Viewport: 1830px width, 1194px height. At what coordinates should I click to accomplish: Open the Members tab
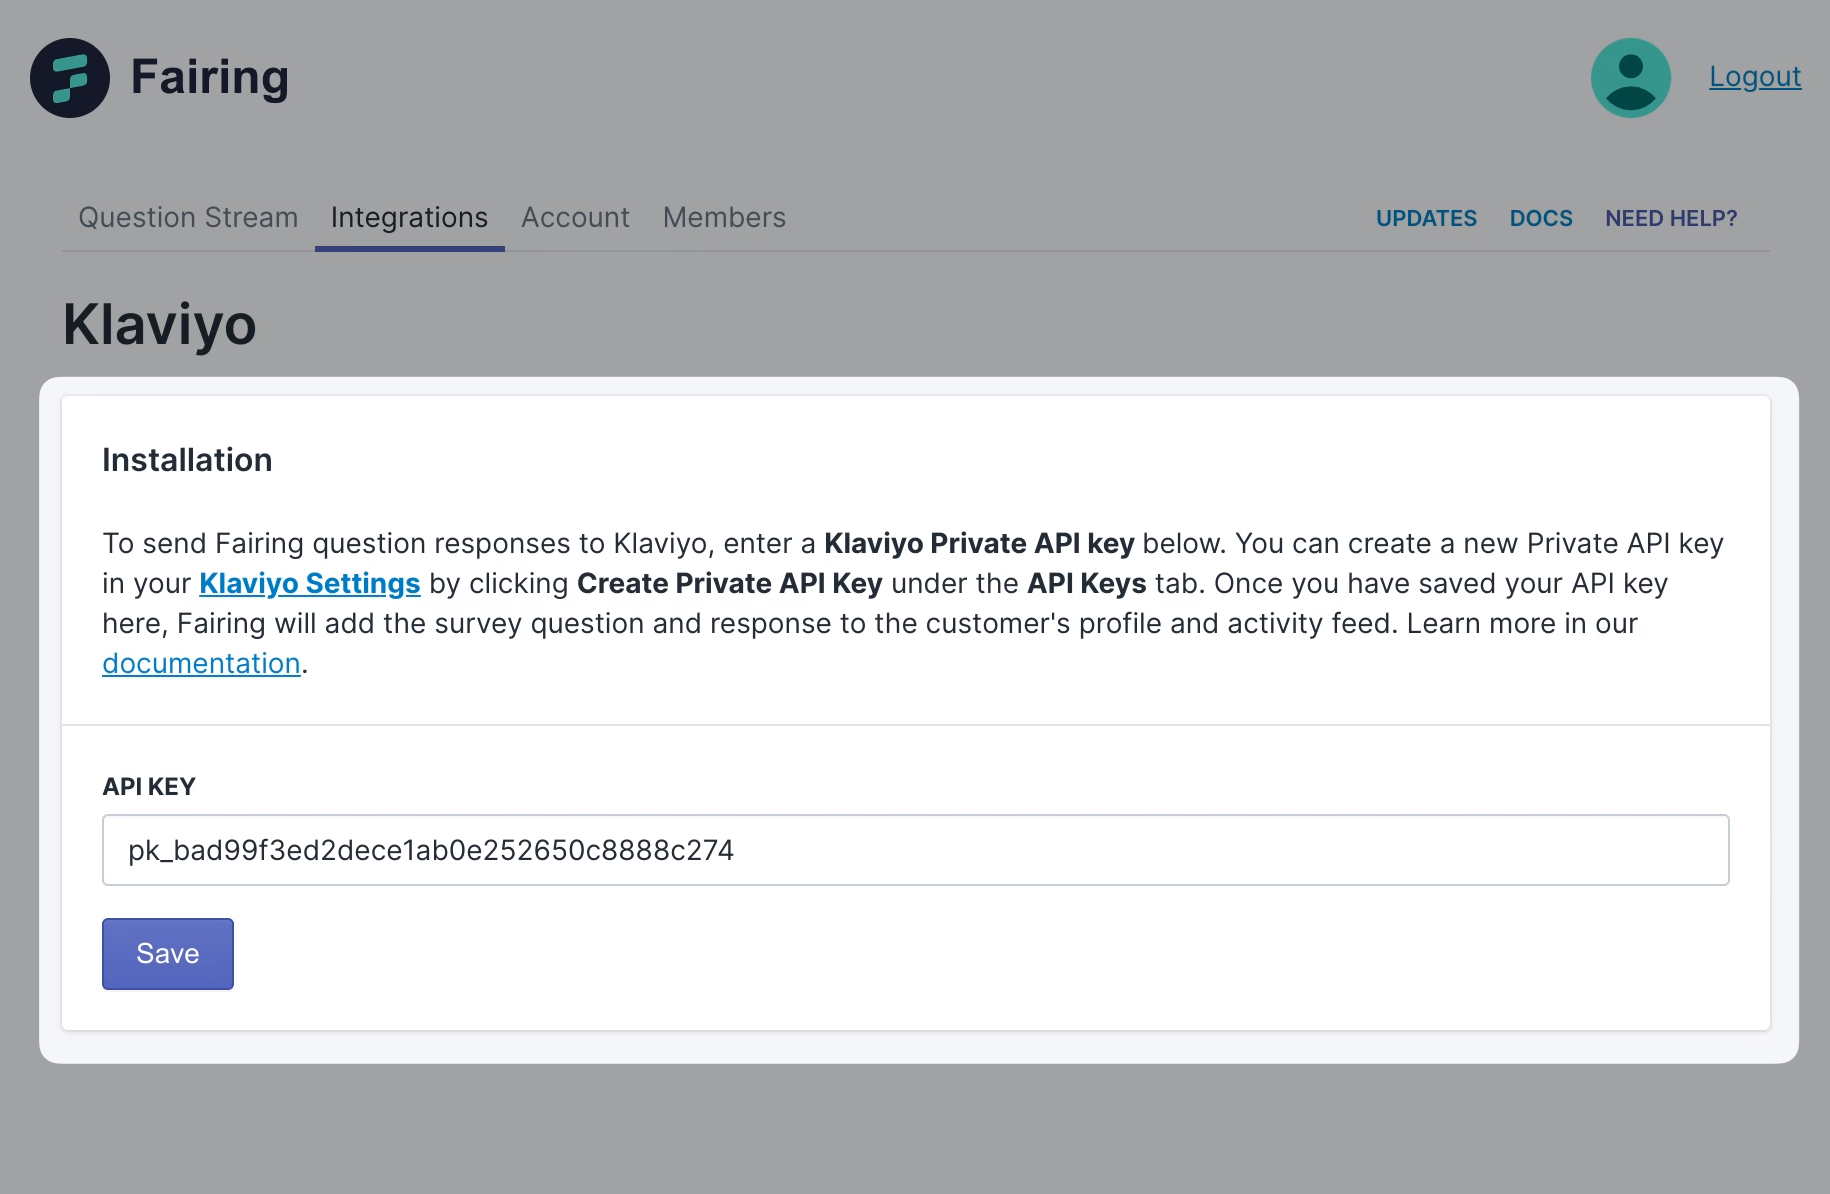click(x=724, y=217)
